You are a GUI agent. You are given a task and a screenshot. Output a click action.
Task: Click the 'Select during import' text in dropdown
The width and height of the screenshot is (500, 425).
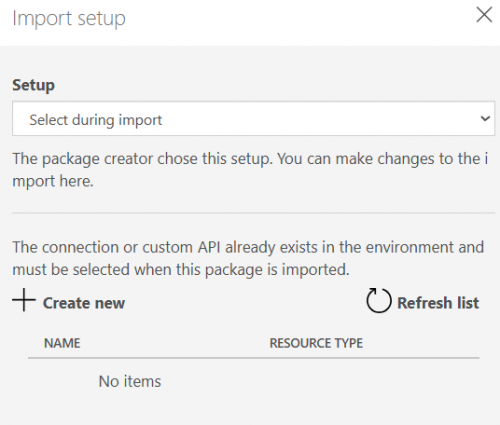(96, 120)
